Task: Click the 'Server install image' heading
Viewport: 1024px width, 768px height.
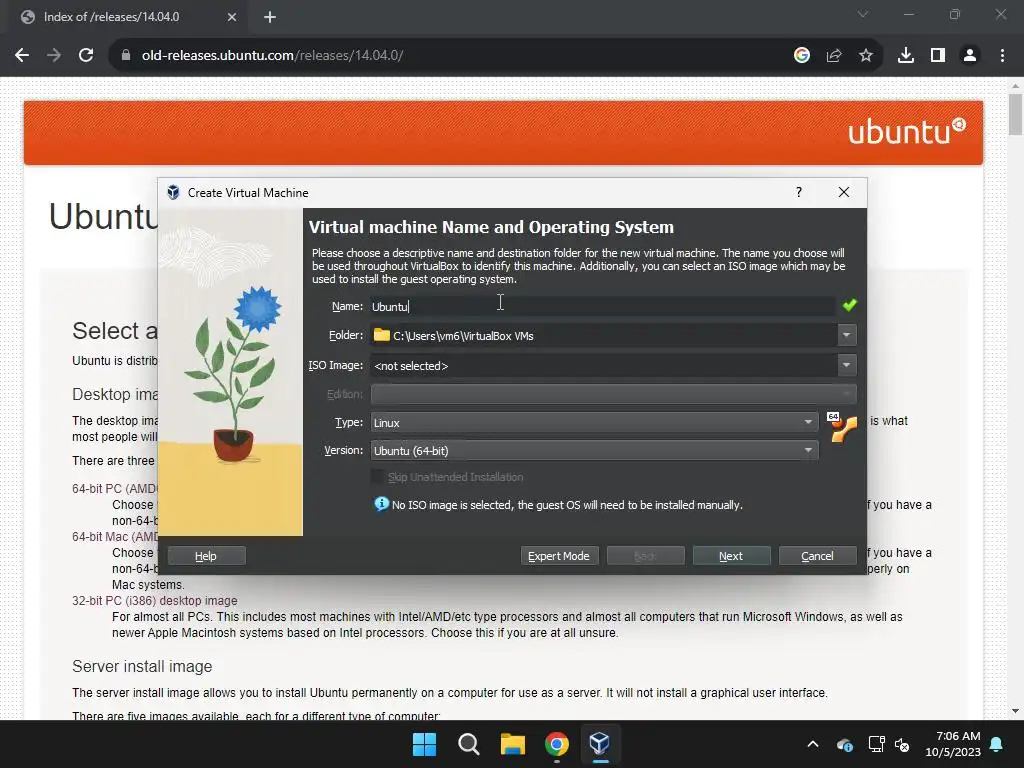Action: click(142, 666)
